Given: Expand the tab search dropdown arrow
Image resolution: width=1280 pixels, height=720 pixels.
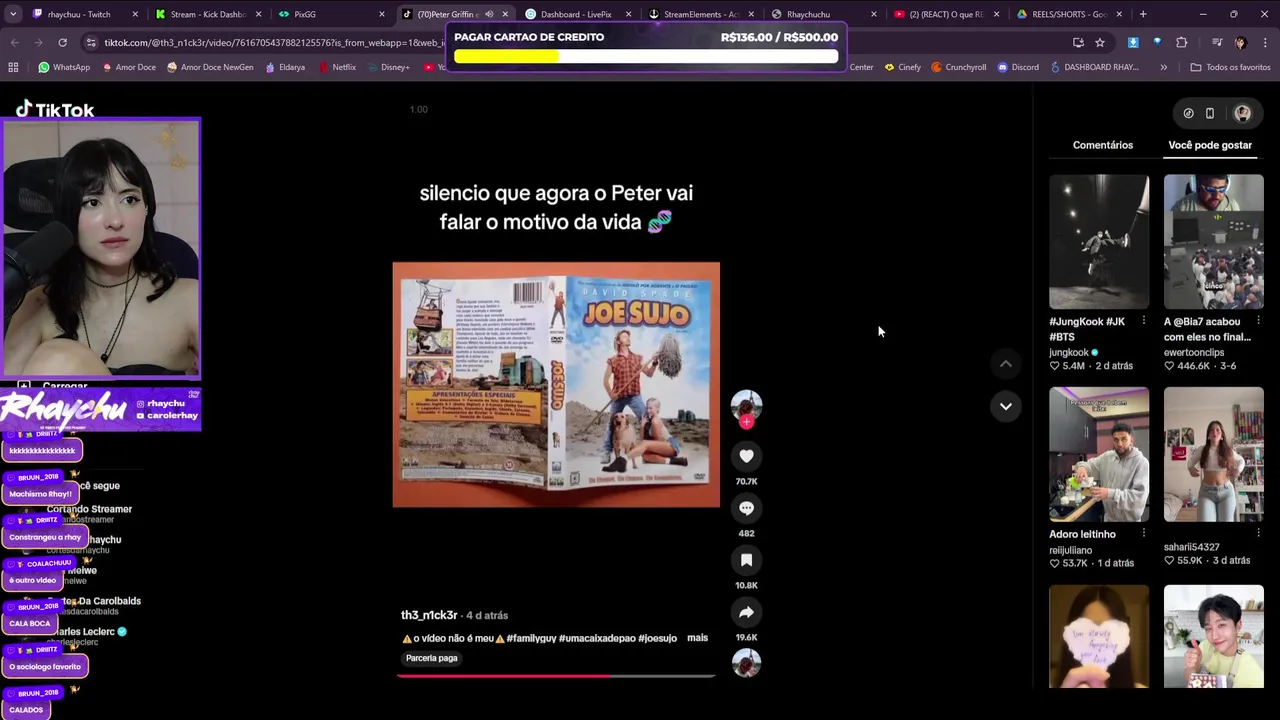Looking at the screenshot, I should 12,14.
